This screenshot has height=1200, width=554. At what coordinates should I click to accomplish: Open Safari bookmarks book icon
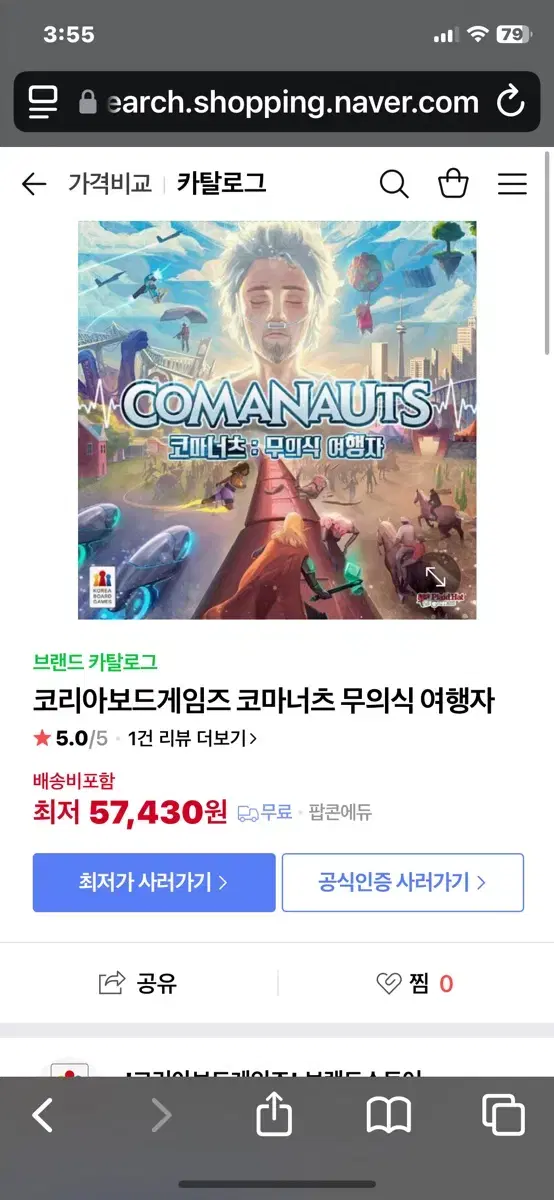pyautogui.click(x=389, y=1116)
